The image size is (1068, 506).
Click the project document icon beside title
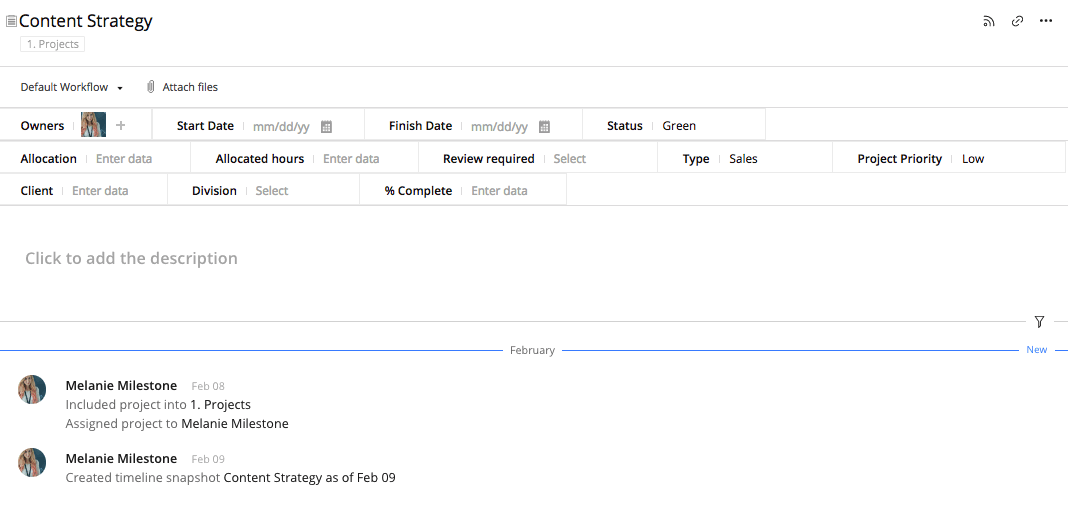tap(11, 21)
